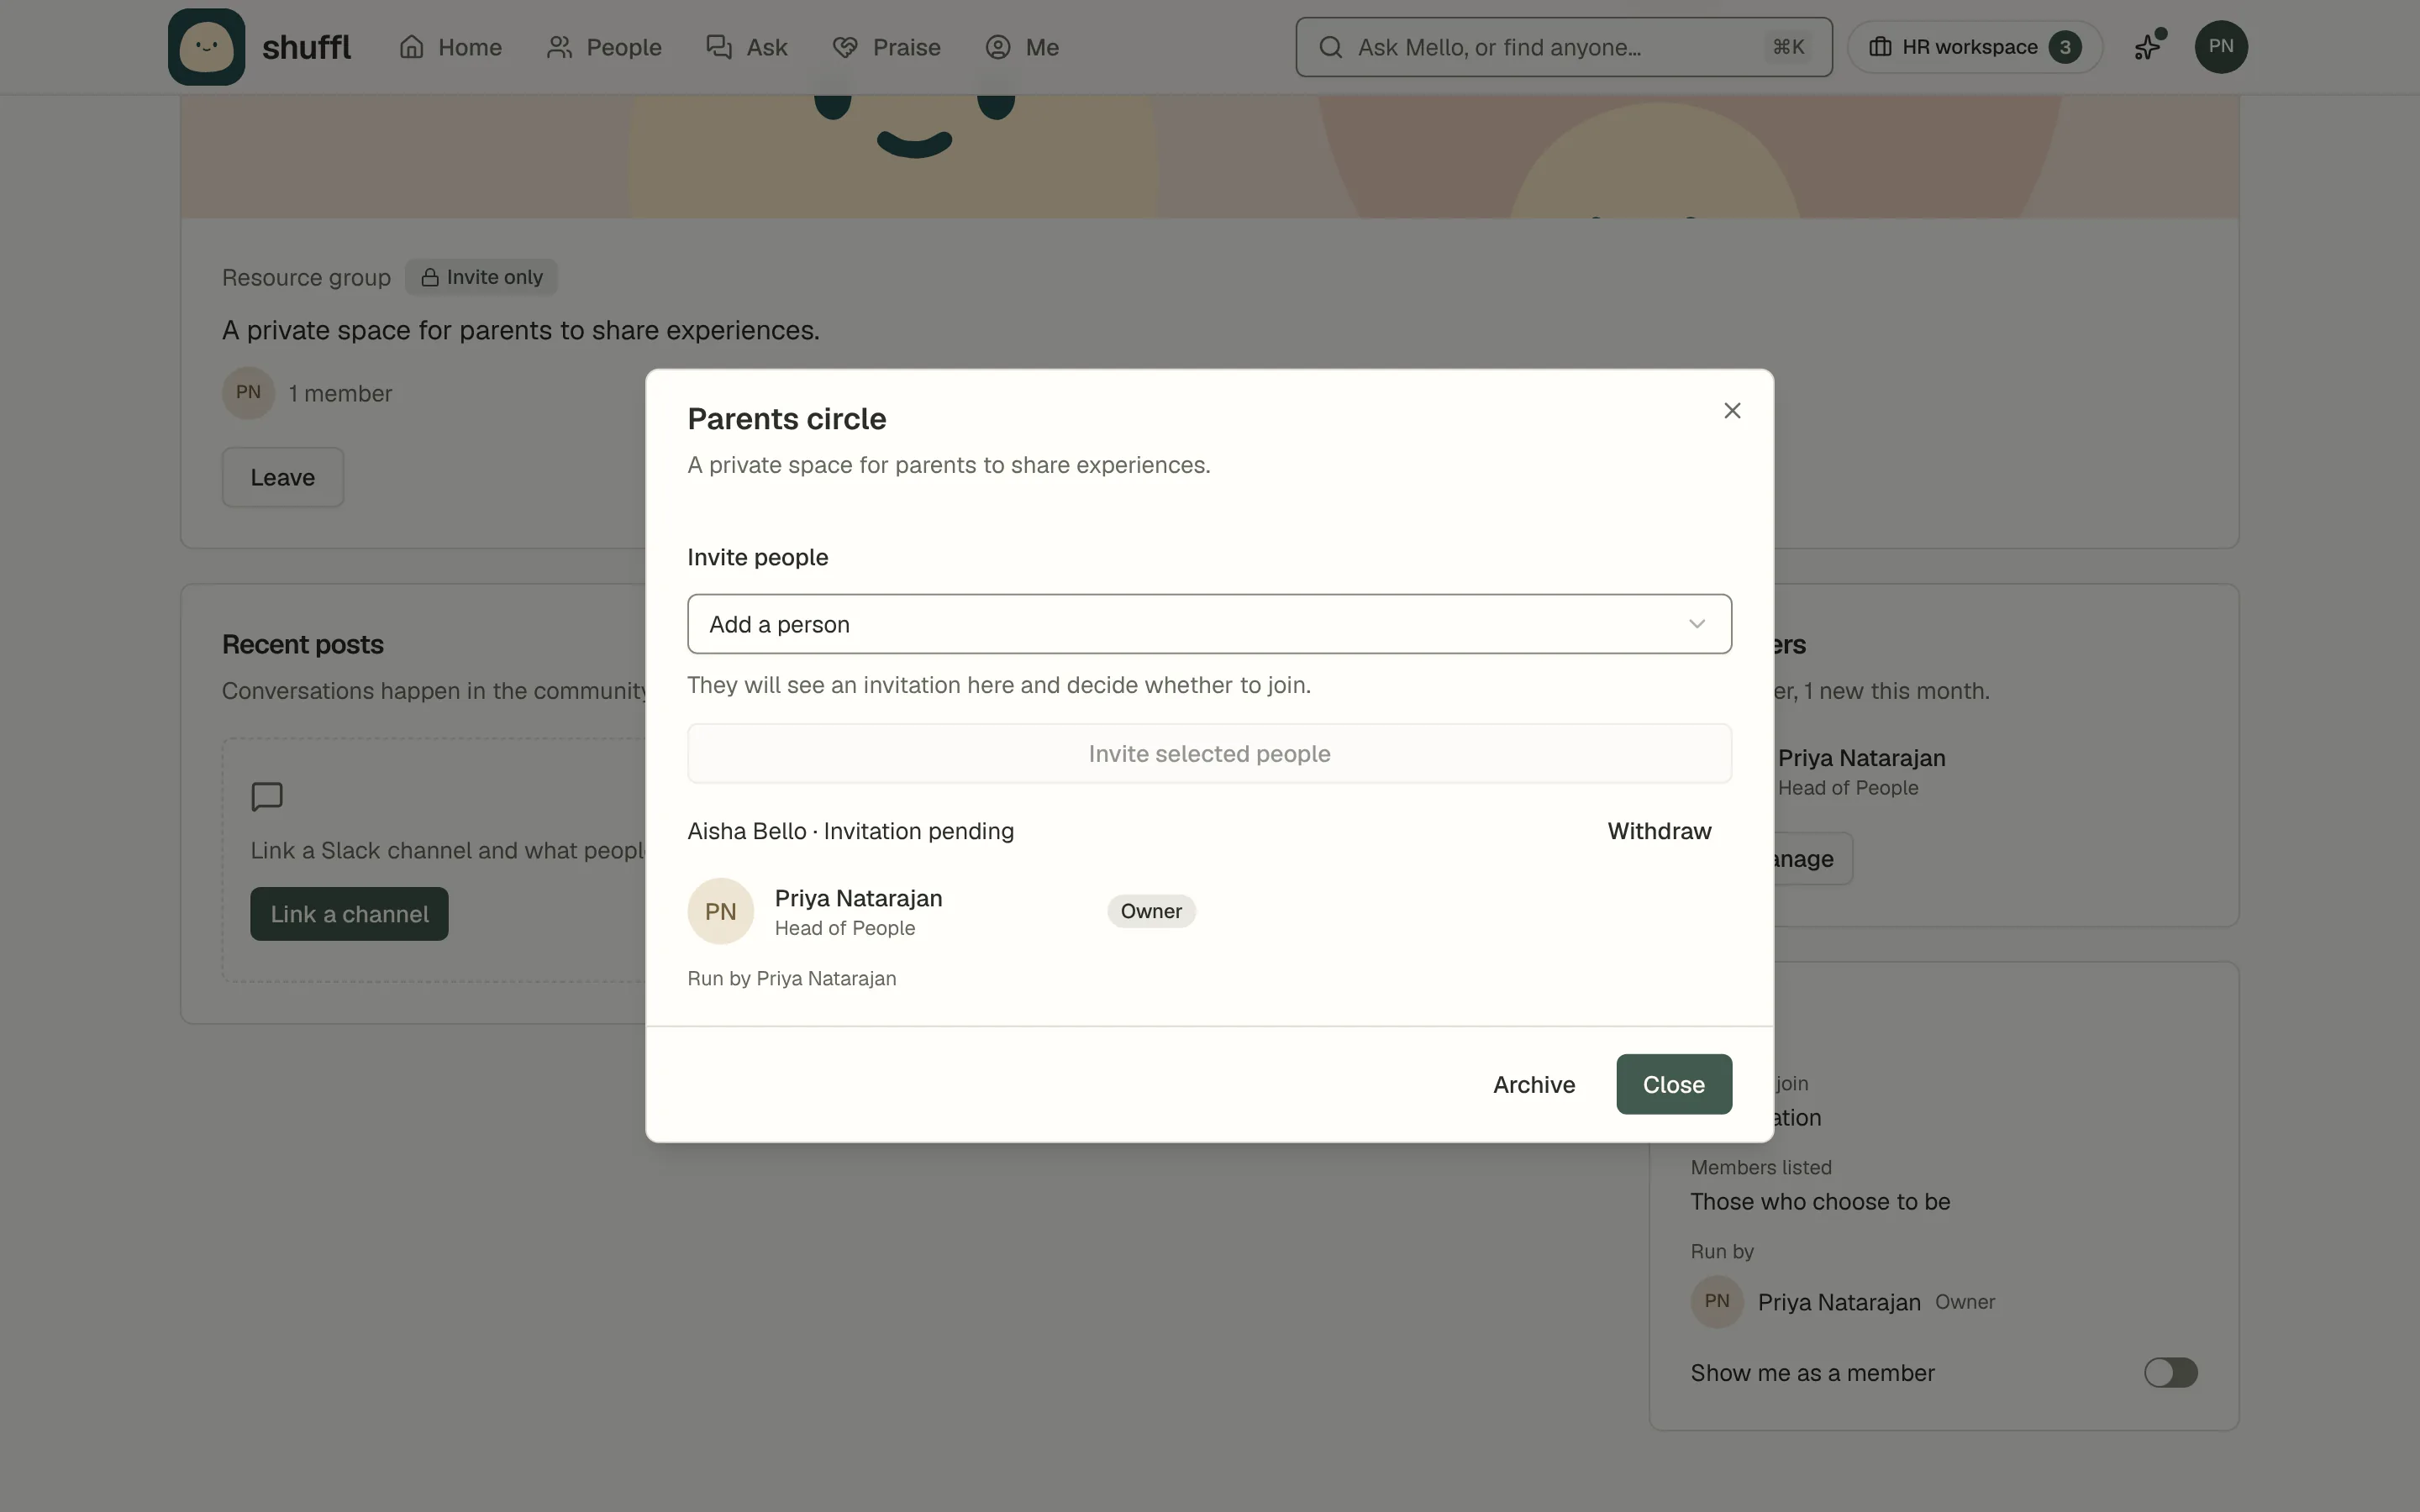Screen dimensions: 2420x1512
Task: Archive the Parents circle group
Action: [1534, 1084]
